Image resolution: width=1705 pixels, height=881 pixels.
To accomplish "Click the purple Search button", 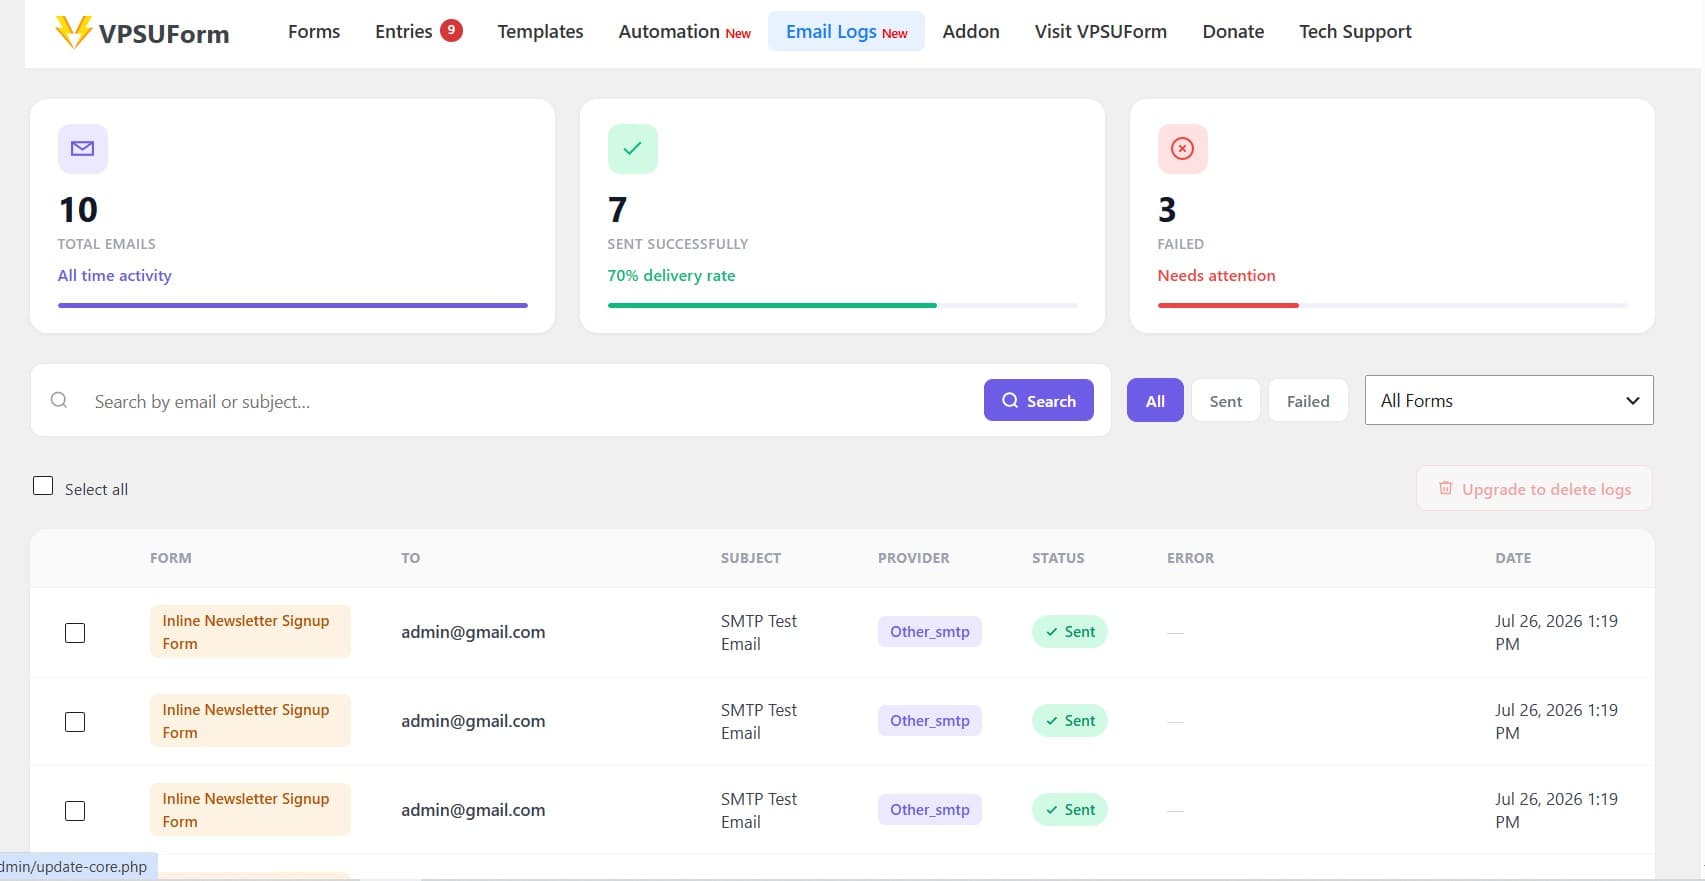I will tap(1038, 400).
